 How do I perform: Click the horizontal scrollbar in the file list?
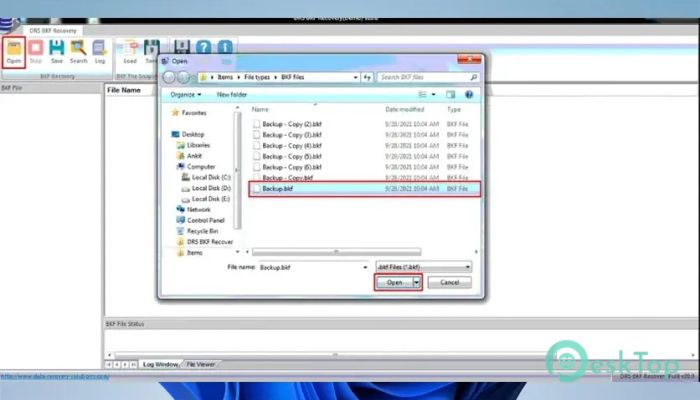pyautogui.click(x=337, y=252)
